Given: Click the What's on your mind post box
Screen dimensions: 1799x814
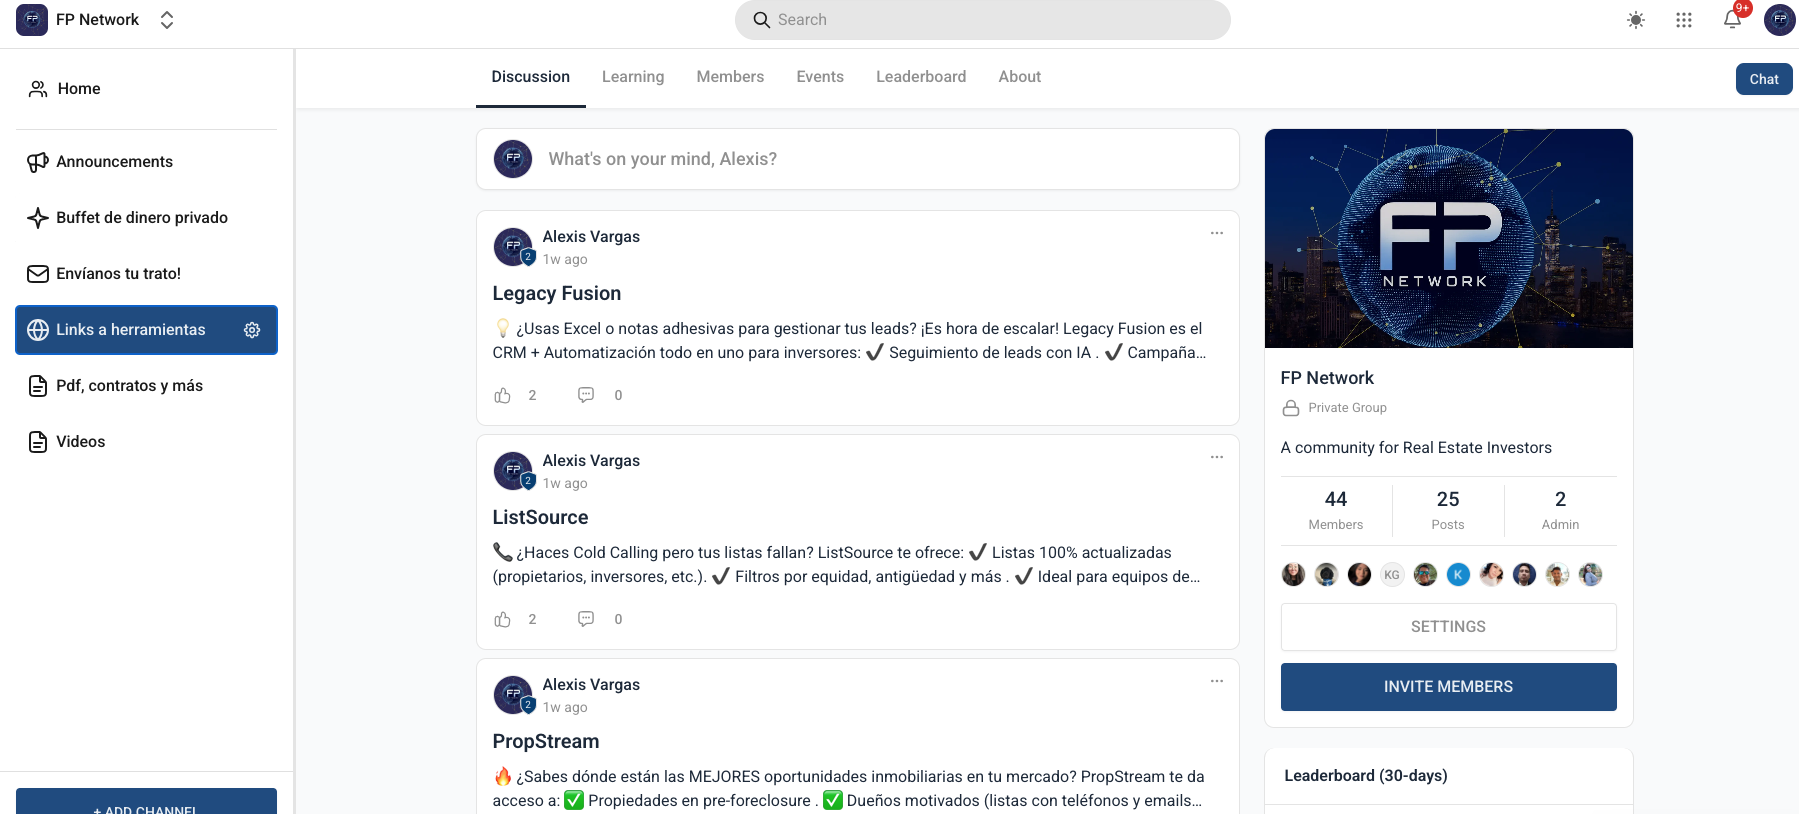Looking at the screenshot, I should [858, 159].
